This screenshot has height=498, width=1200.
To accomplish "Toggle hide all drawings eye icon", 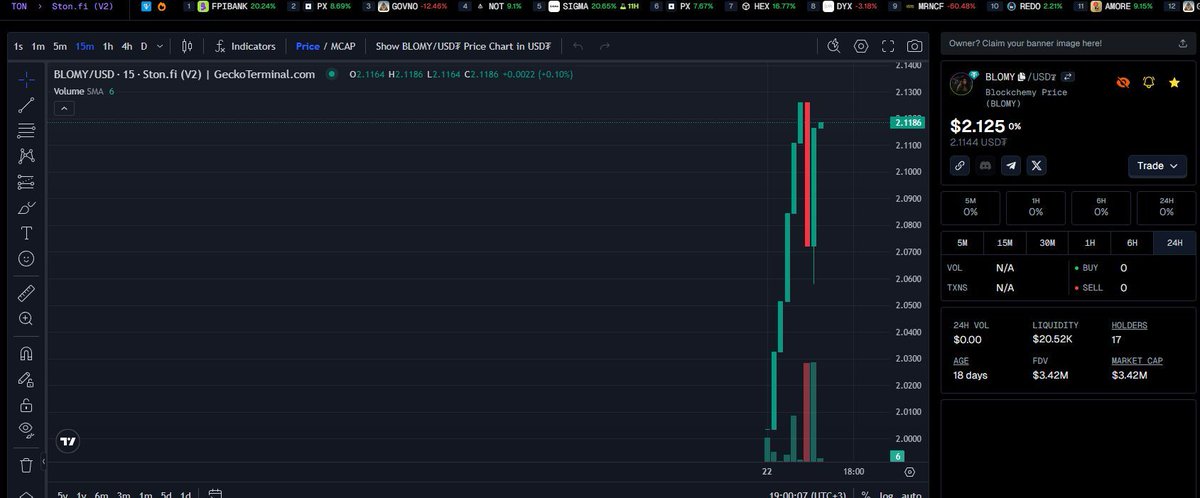I will [26, 431].
